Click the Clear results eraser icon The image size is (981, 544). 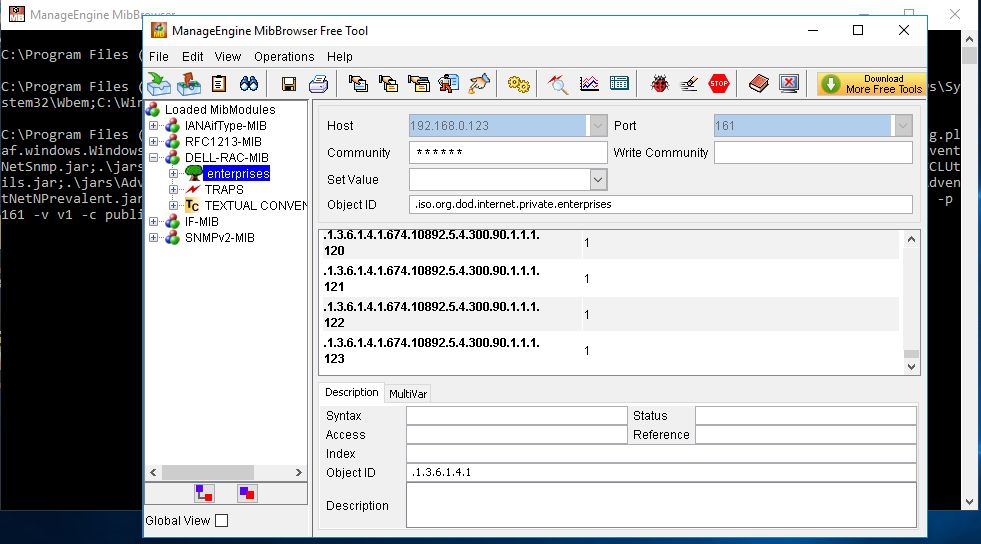pyautogui.click(x=689, y=83)
